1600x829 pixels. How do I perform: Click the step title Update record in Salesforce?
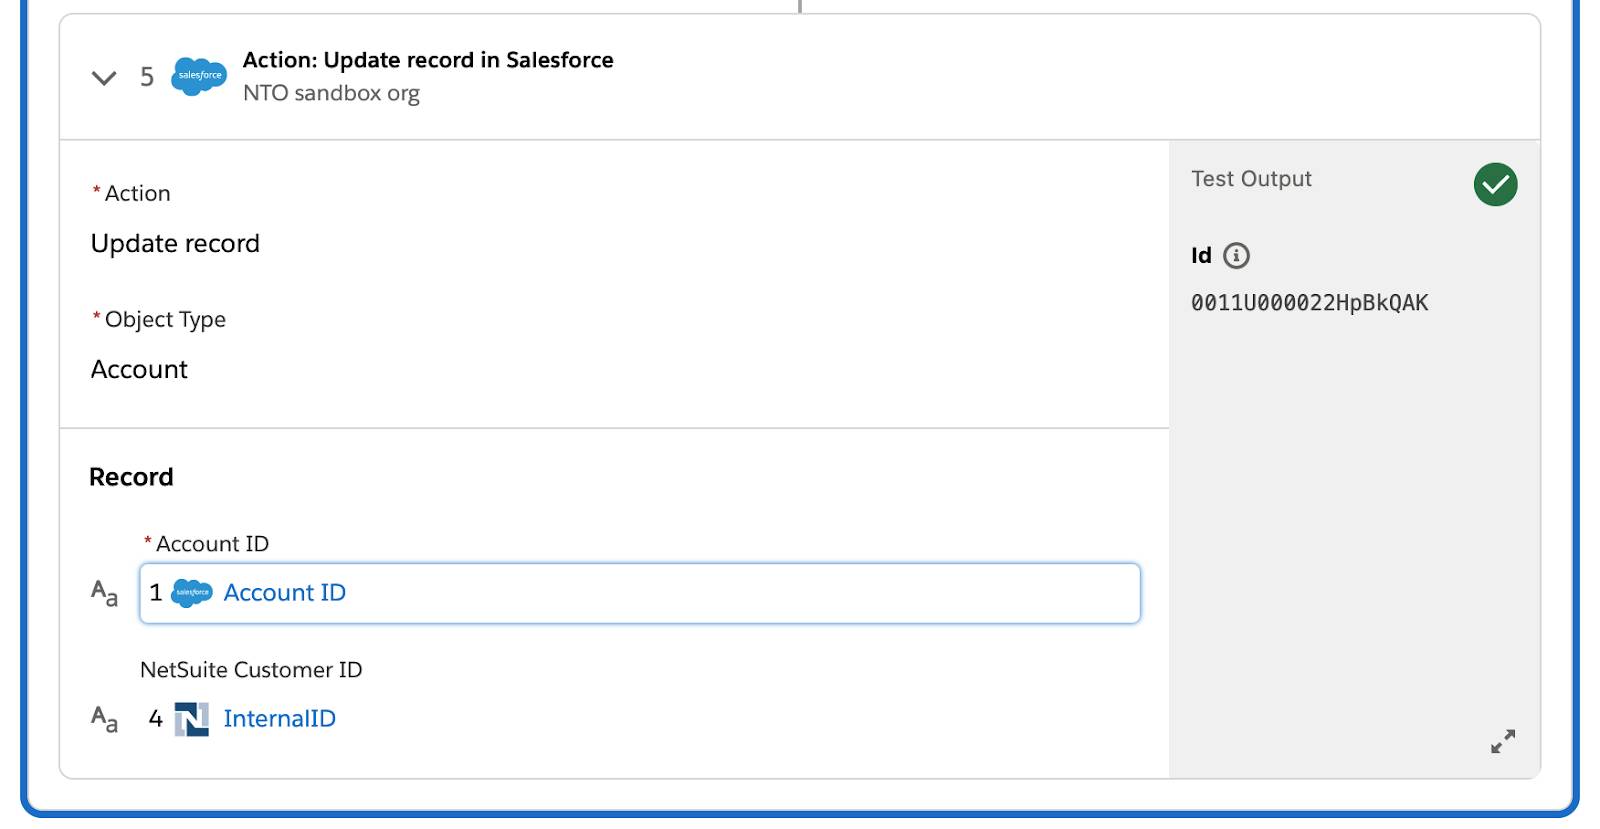[428, 60]
